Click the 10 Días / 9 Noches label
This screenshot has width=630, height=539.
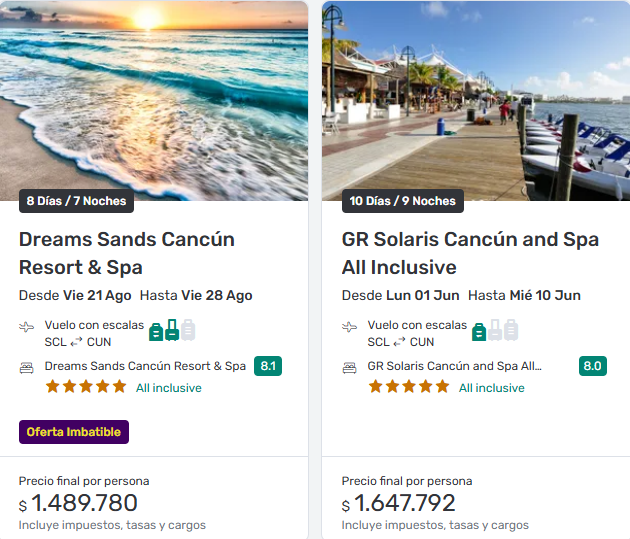[403, 201]
